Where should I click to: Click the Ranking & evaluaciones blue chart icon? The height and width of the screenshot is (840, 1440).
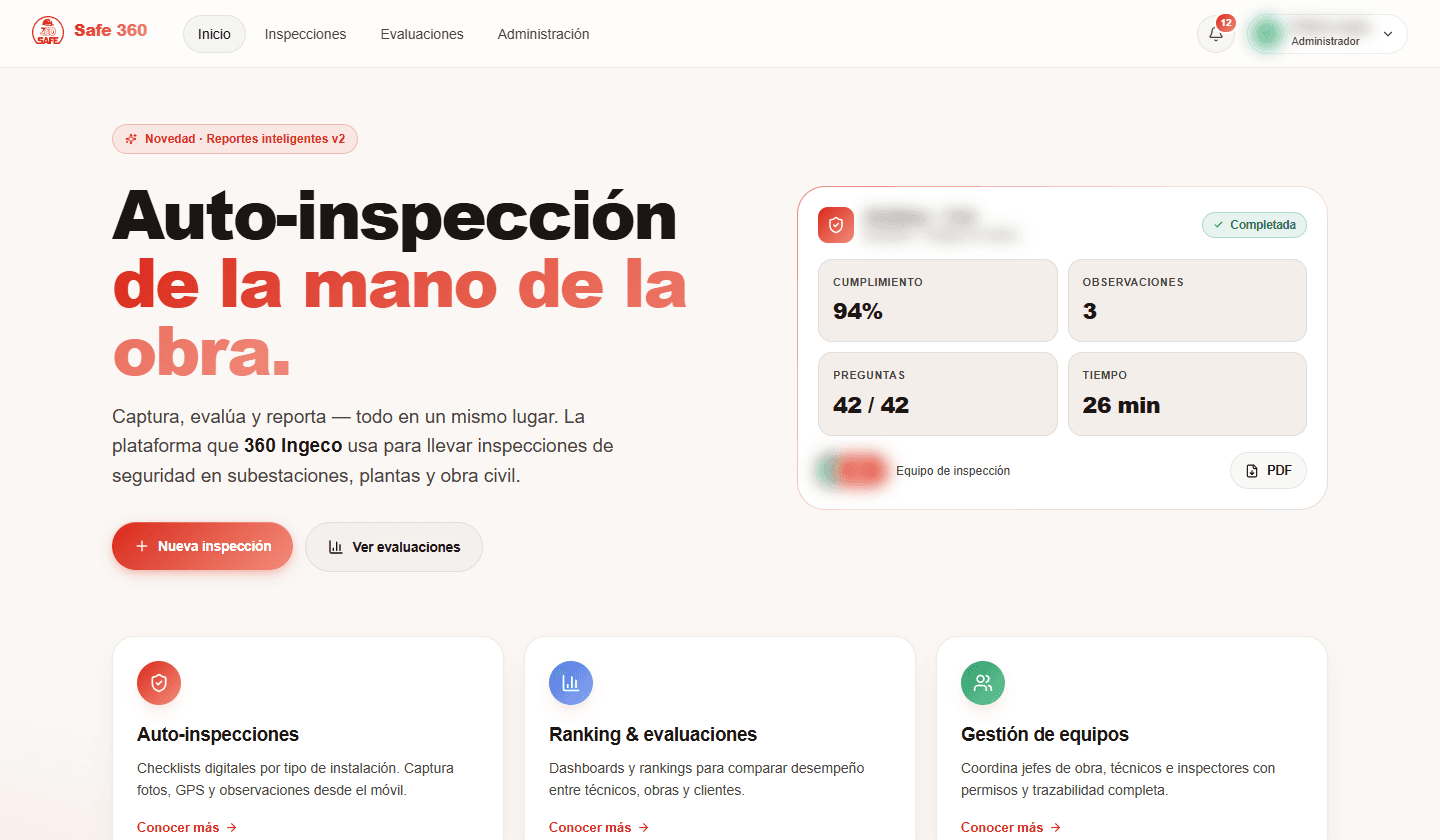point(571,683)
